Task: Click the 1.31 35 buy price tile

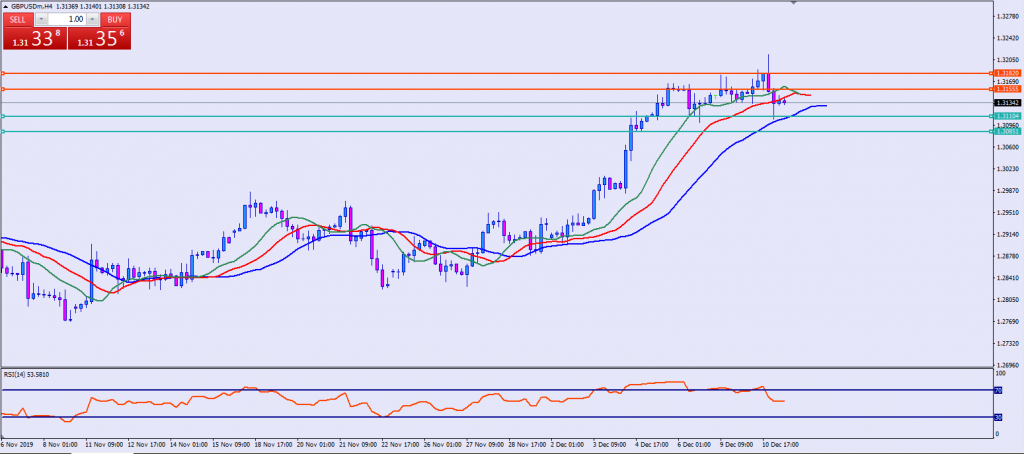Action: point(98,39)
